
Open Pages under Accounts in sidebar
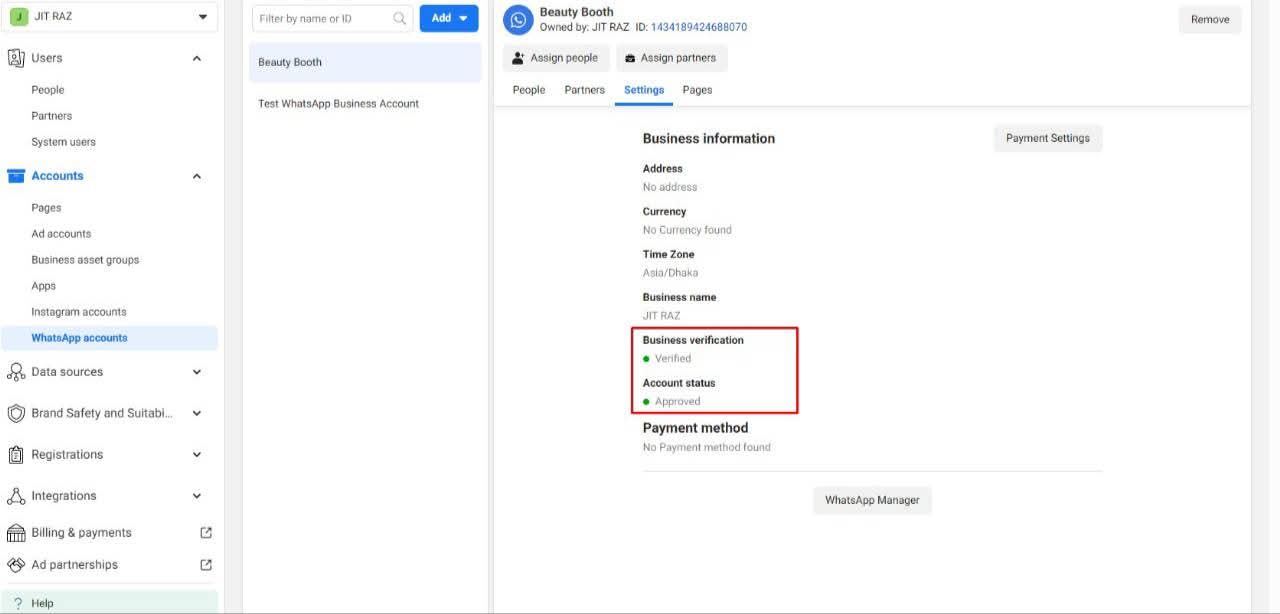tap(46, 208)
